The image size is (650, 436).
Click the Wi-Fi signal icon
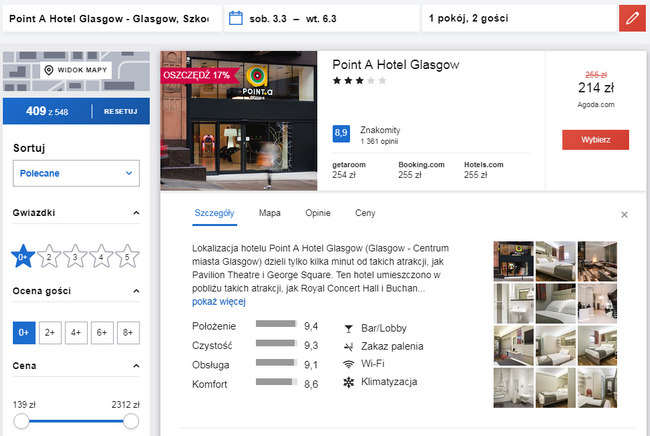pos(348,364)
